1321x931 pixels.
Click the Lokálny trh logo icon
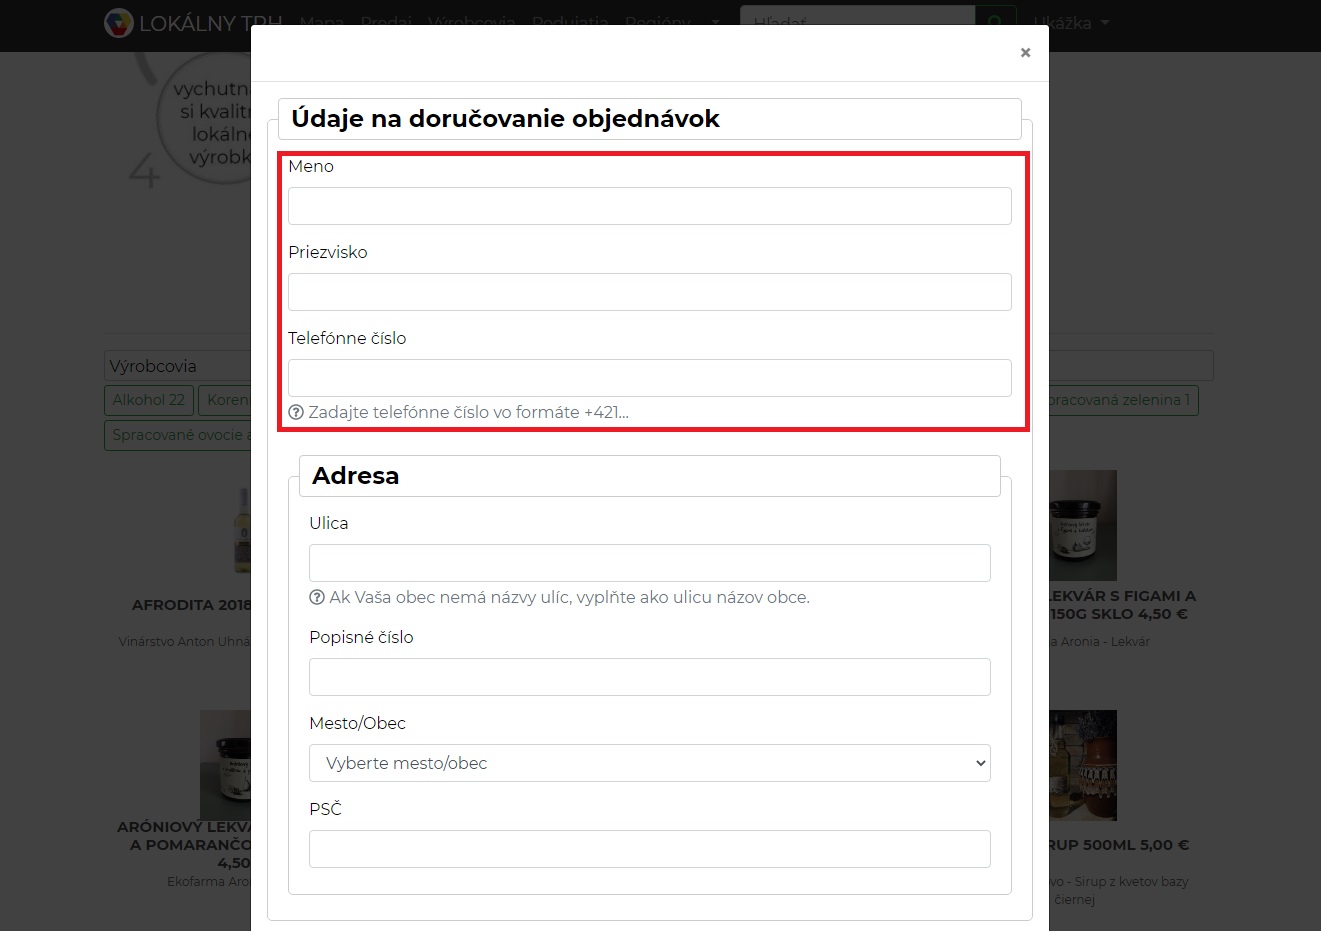119,23
